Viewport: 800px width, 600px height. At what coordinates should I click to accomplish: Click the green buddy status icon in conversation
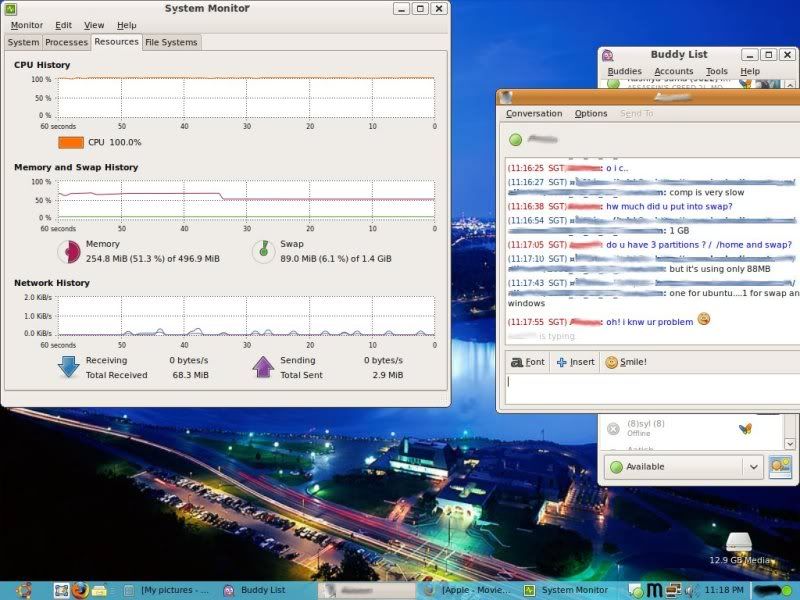point(515,139)
